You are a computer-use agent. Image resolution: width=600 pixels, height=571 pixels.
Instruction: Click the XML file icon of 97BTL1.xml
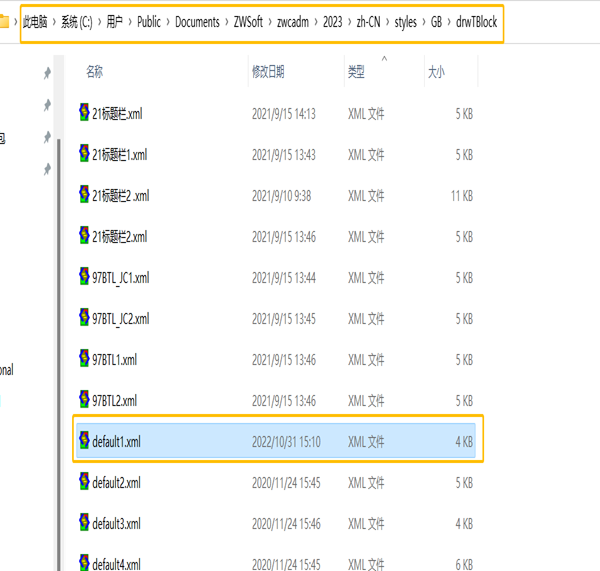pyautogui.click(x=84, y=358)
